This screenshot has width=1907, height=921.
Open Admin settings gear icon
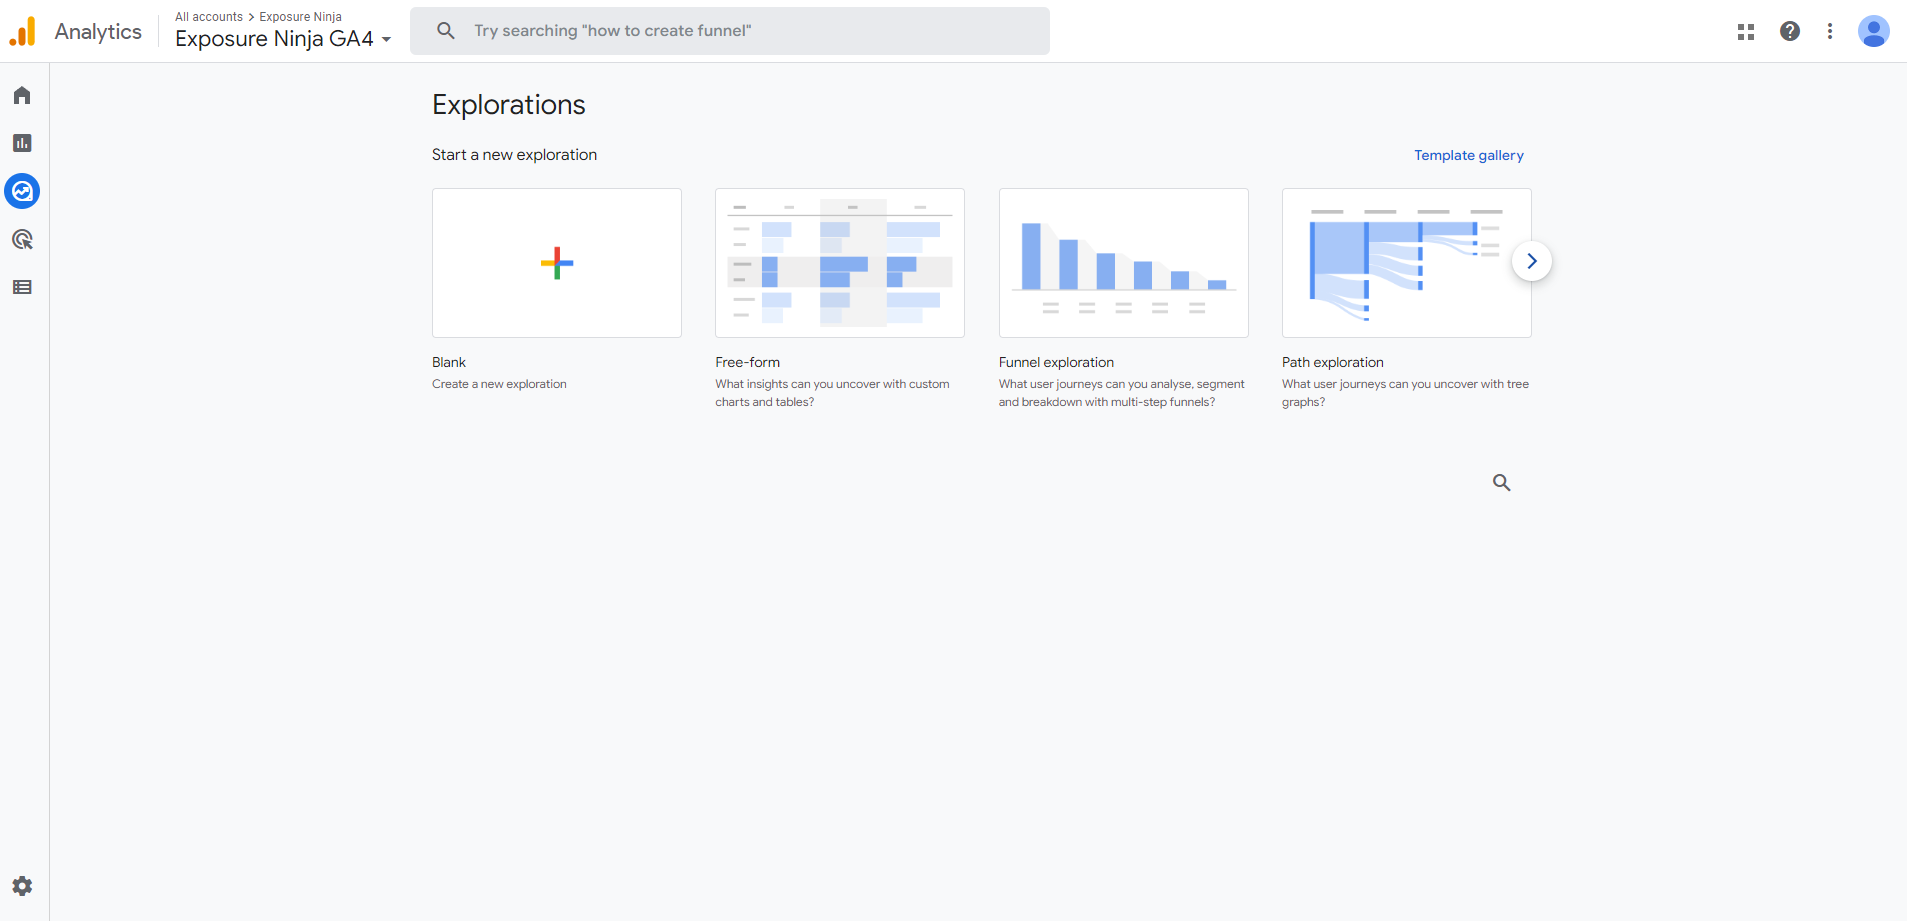click(22, 886)
